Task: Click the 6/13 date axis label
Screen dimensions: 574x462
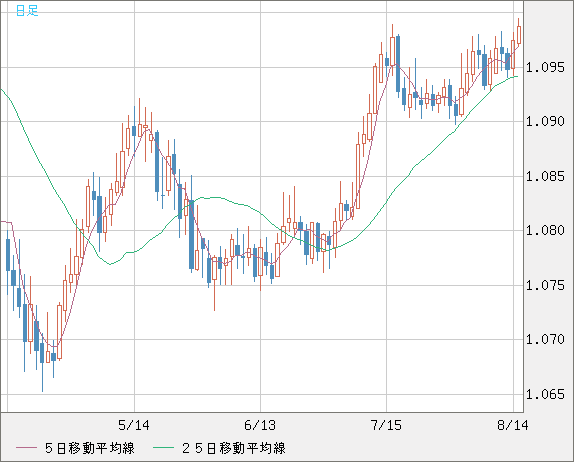Action: [x=260, y=425]
